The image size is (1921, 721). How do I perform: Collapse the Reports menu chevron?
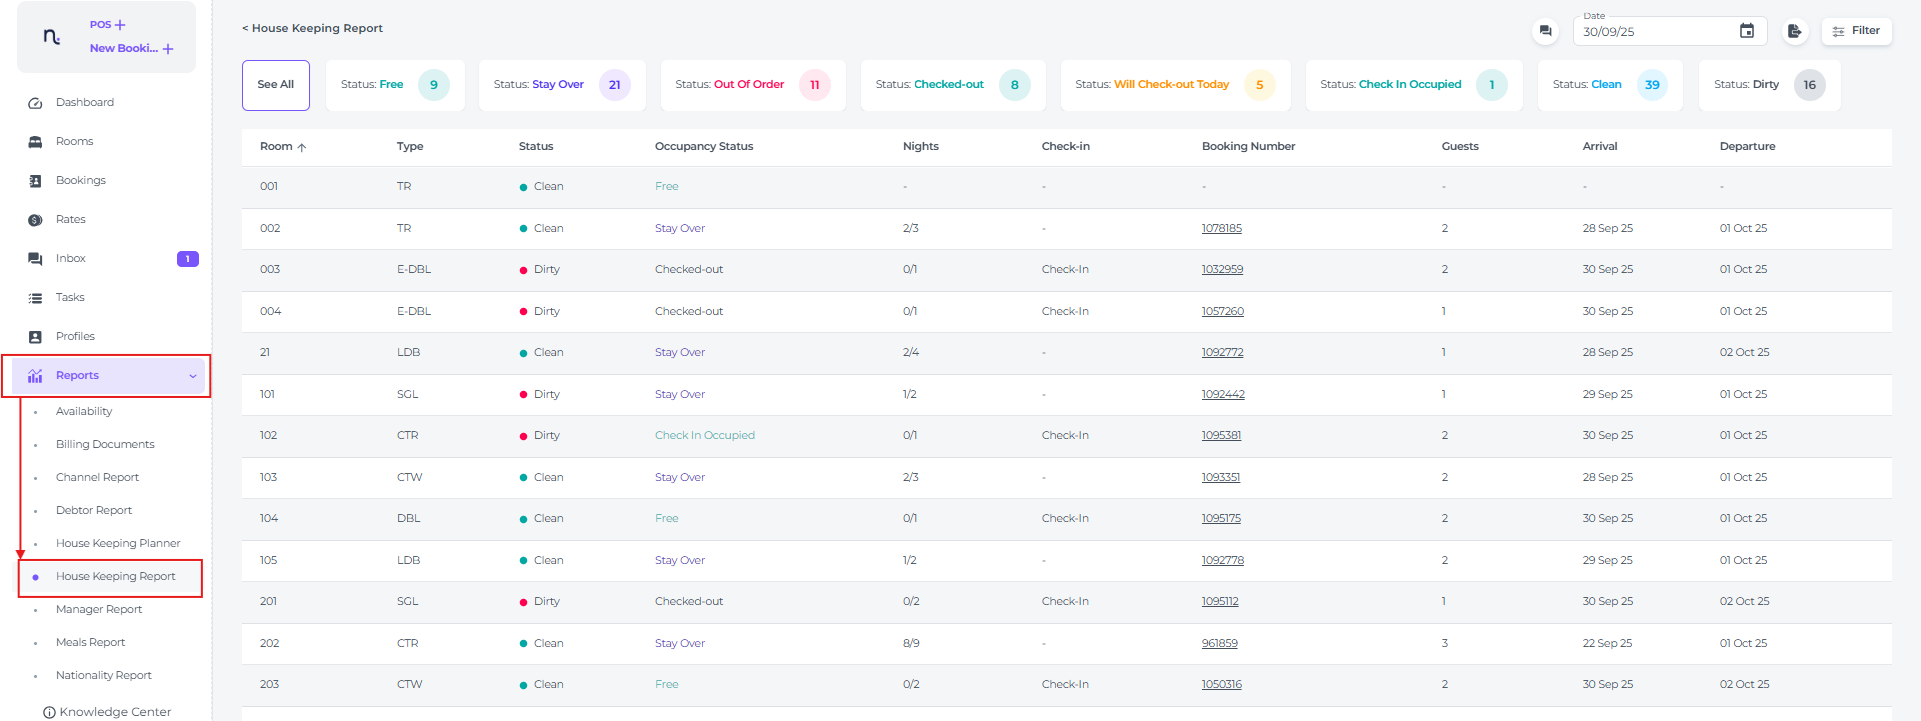pyautogui.click(x=193, y=376)
